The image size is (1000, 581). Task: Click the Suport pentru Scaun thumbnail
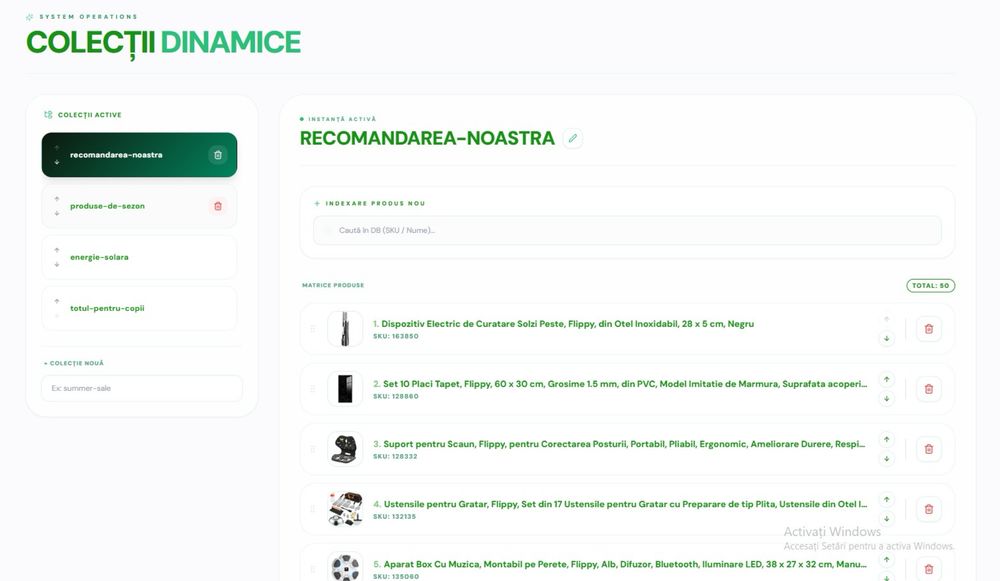345,449
